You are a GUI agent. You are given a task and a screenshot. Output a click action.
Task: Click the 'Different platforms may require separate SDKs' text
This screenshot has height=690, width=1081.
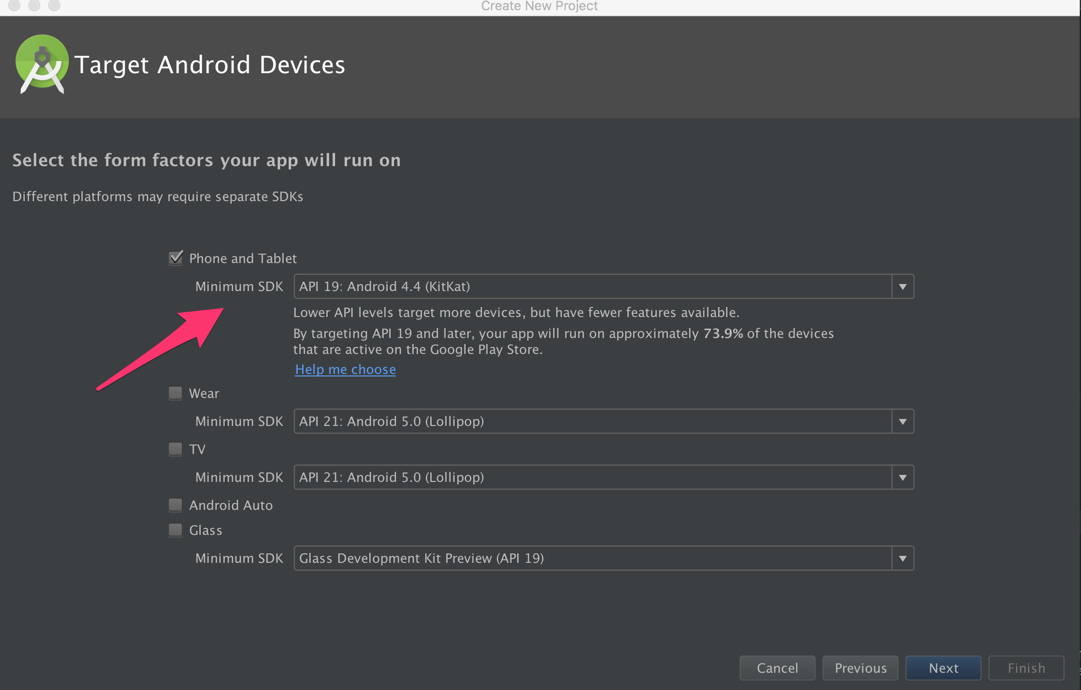[x=158, y=197]
